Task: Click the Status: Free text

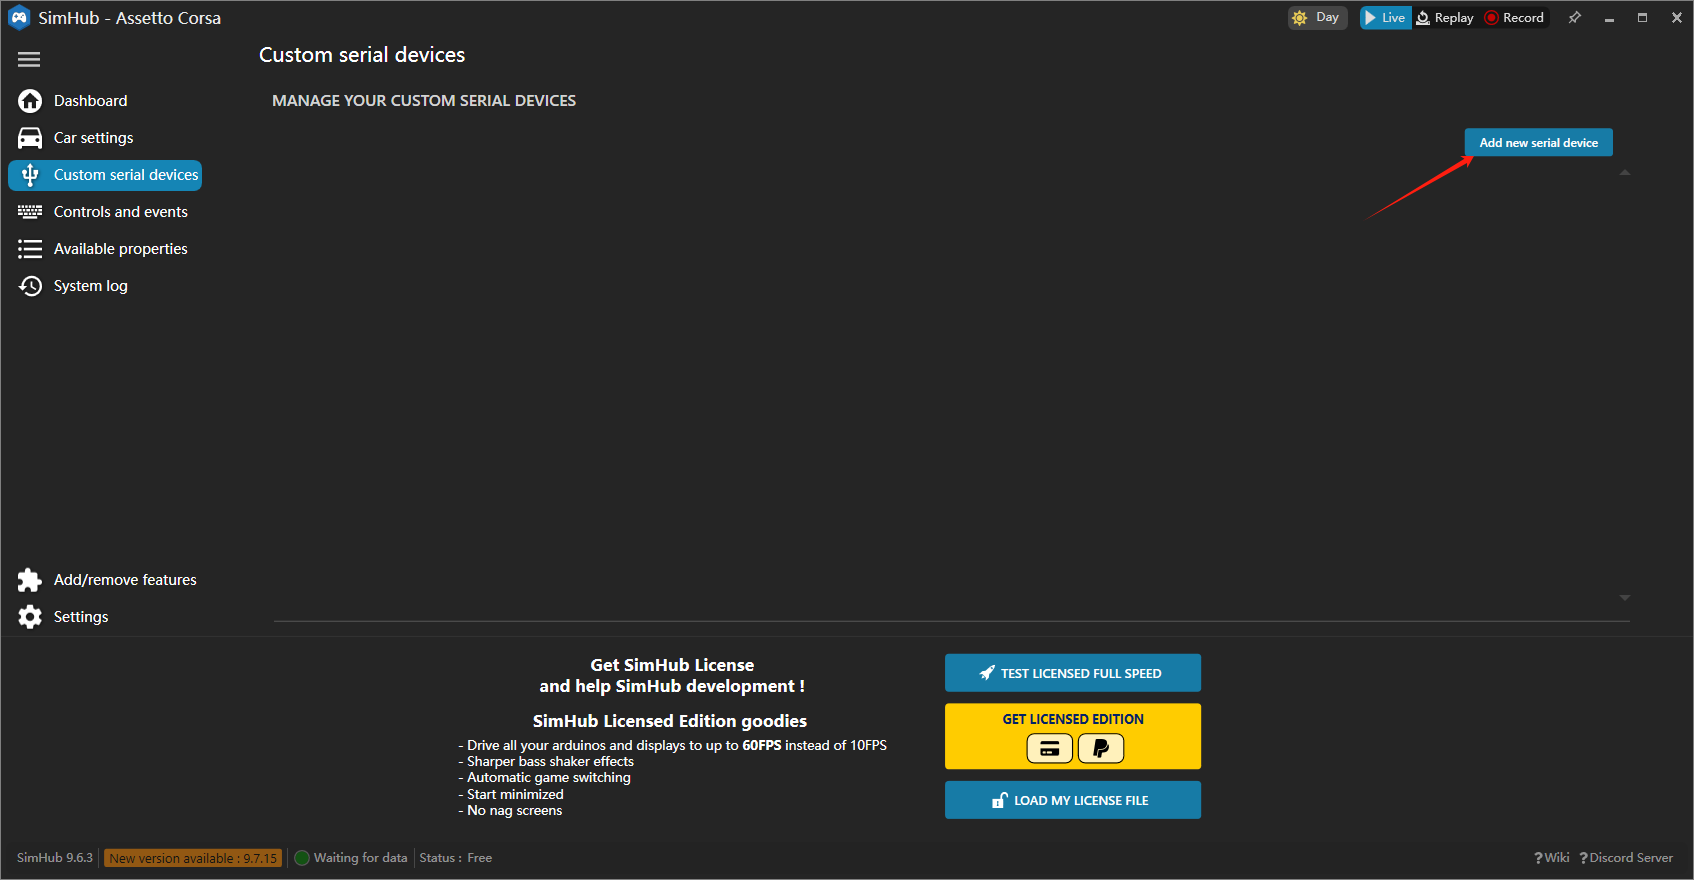Action: 456,858
